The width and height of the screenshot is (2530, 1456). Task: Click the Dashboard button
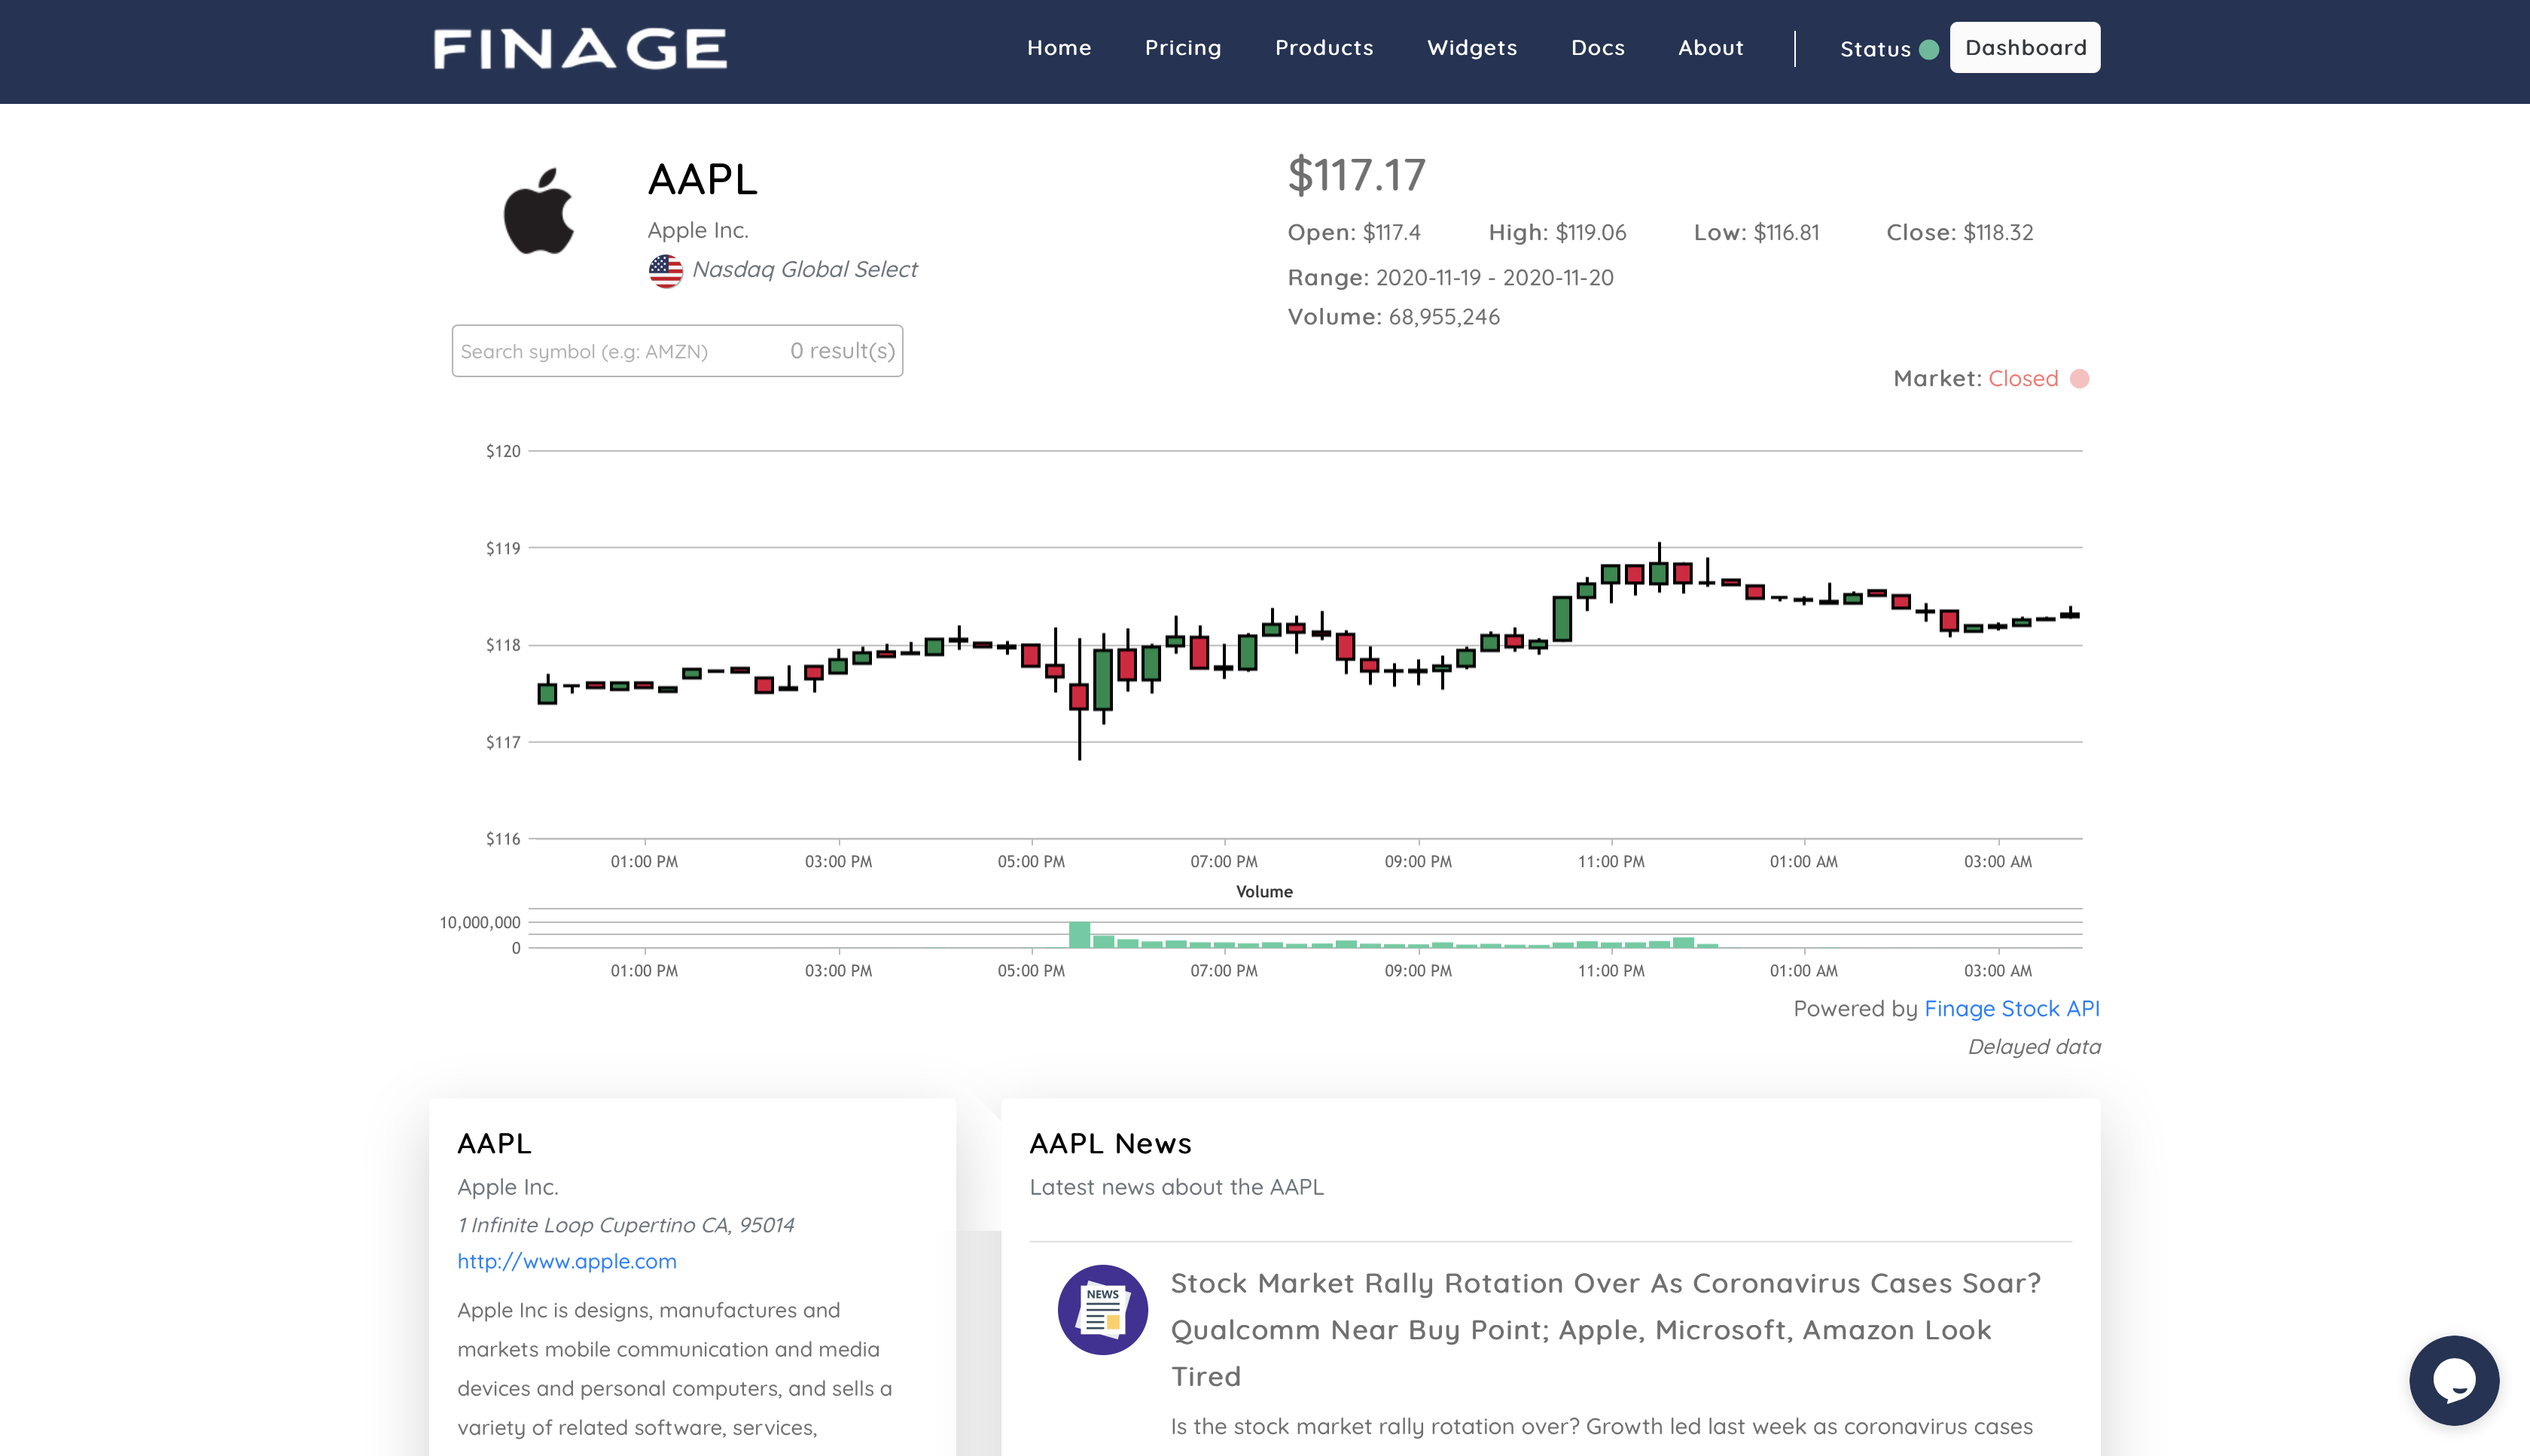pyautogui.click(x=2024, y=48)
